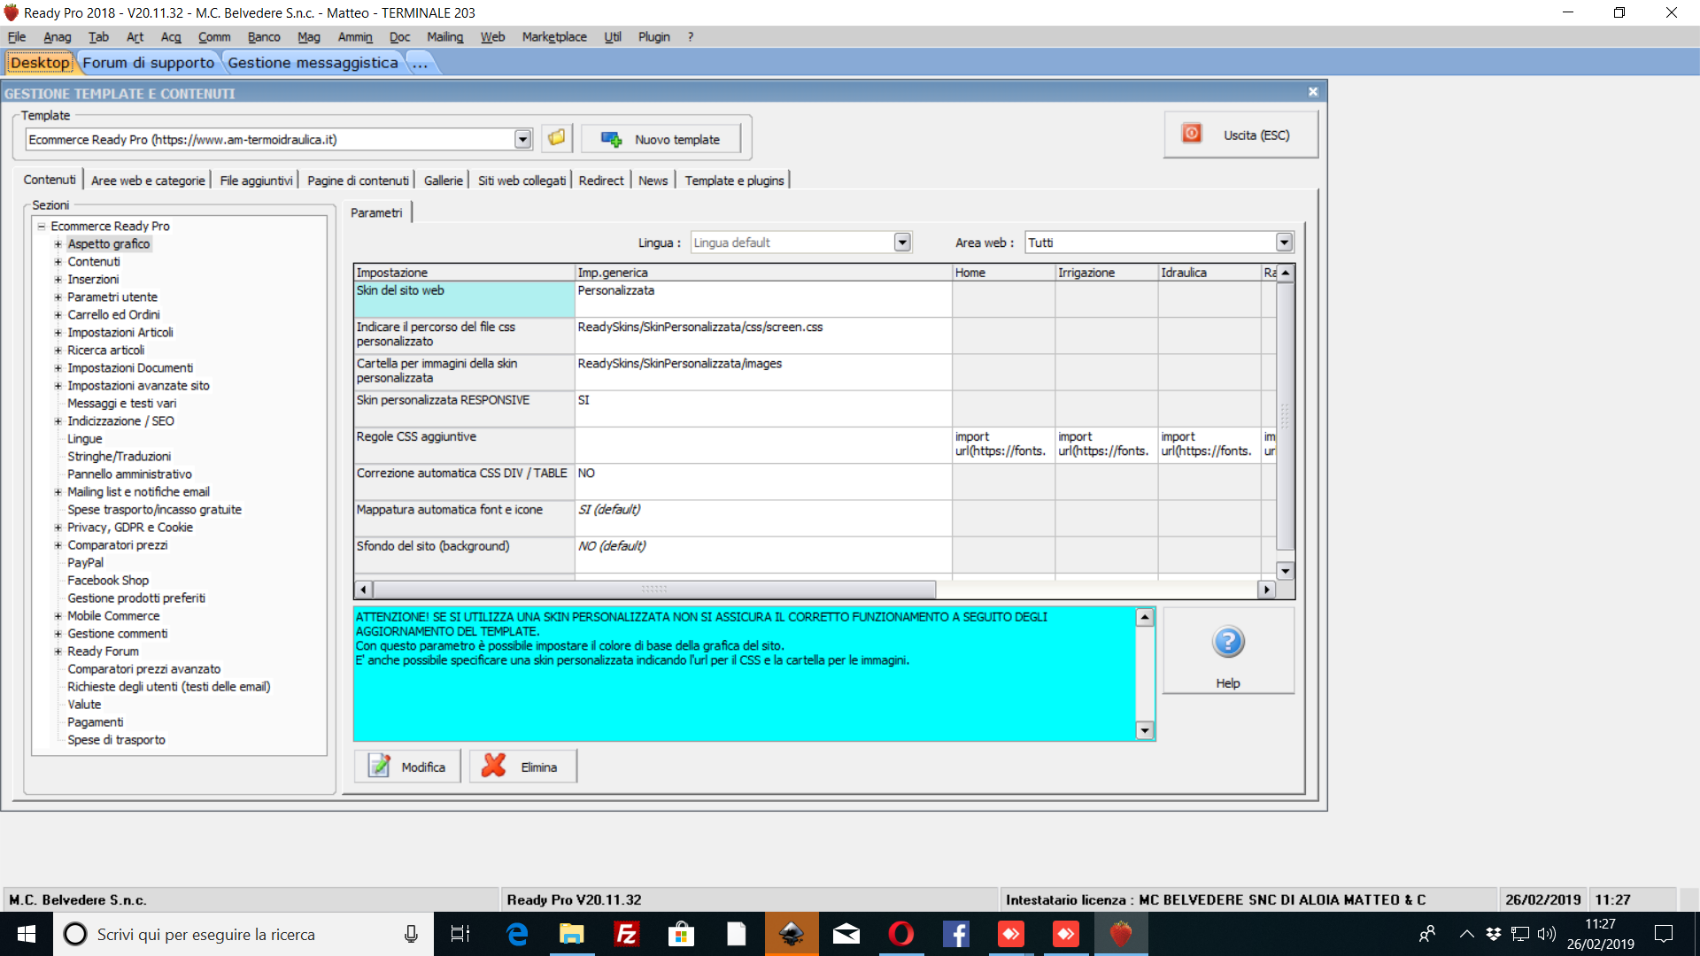Select Valute in the Sezioni tree
The height and width of the screenshot is (956, 1700).
click(x=84, y=705)
